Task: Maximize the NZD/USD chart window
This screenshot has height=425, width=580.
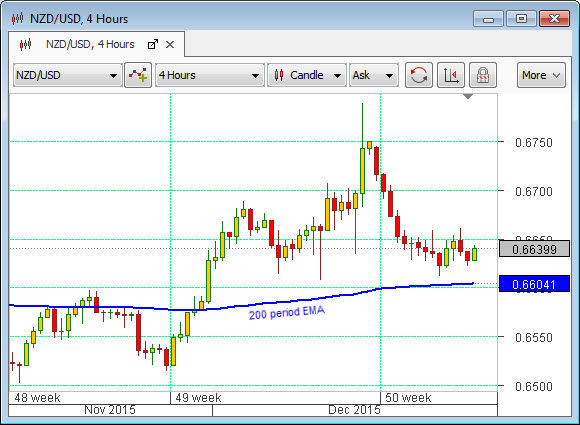Action: coord(521,18)
